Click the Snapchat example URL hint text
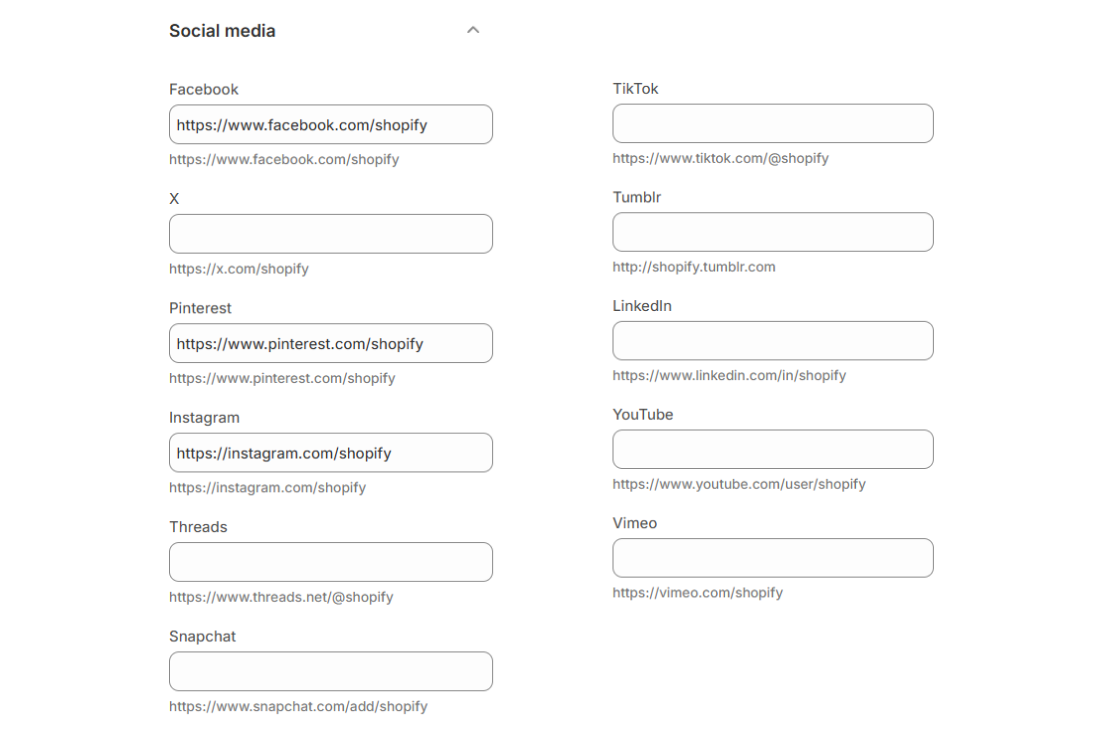1096x735 pixels. click(x=298, y=706)
